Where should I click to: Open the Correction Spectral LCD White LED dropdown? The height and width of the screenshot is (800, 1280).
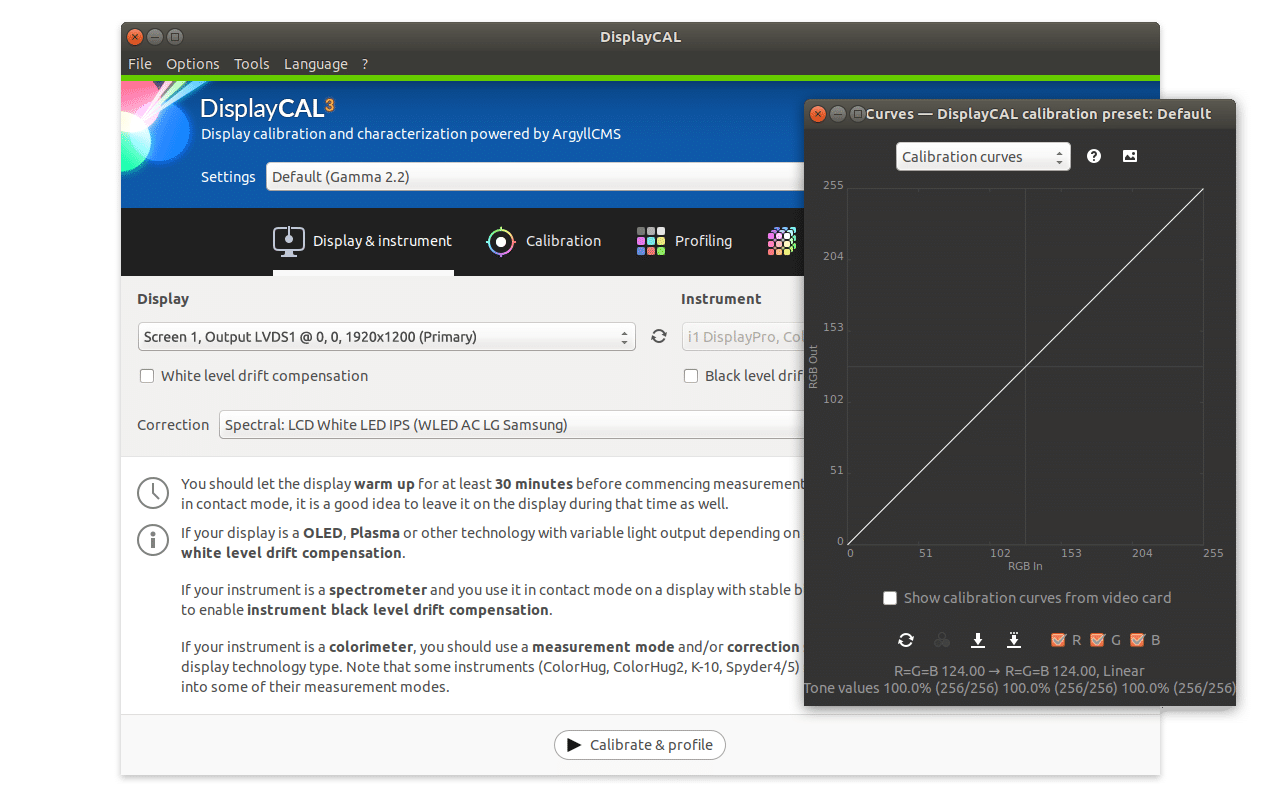(x=511, y=425)
